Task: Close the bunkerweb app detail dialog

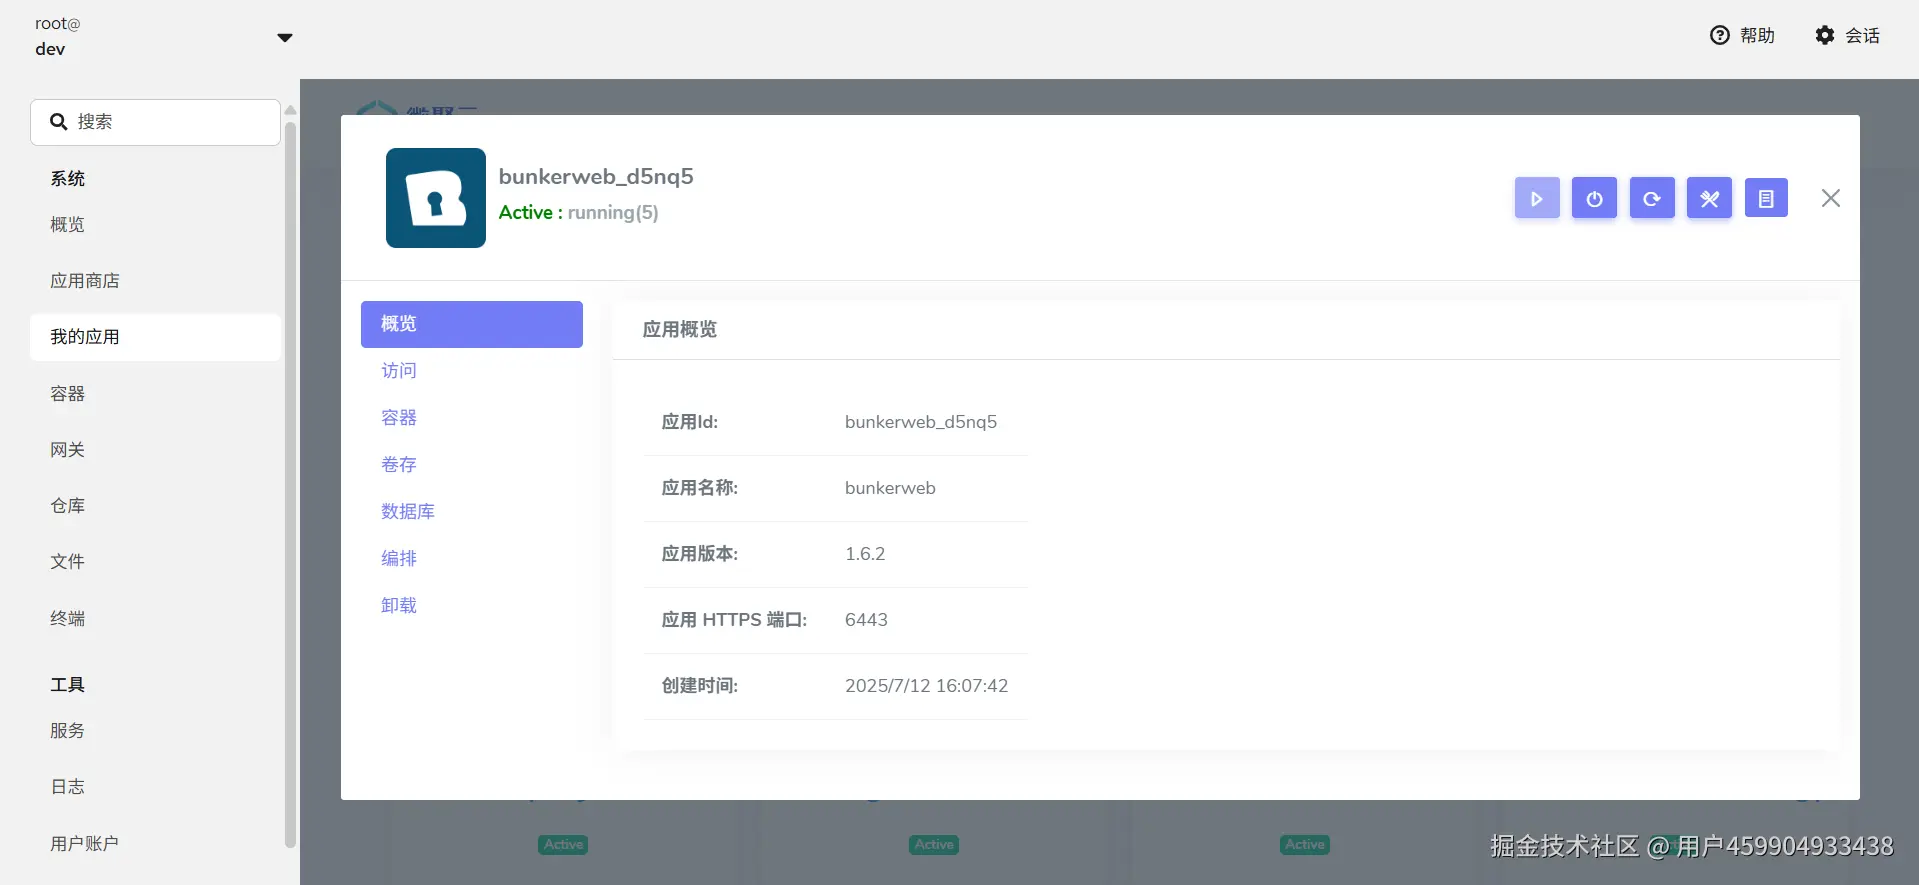Action: pos(1831,198)
